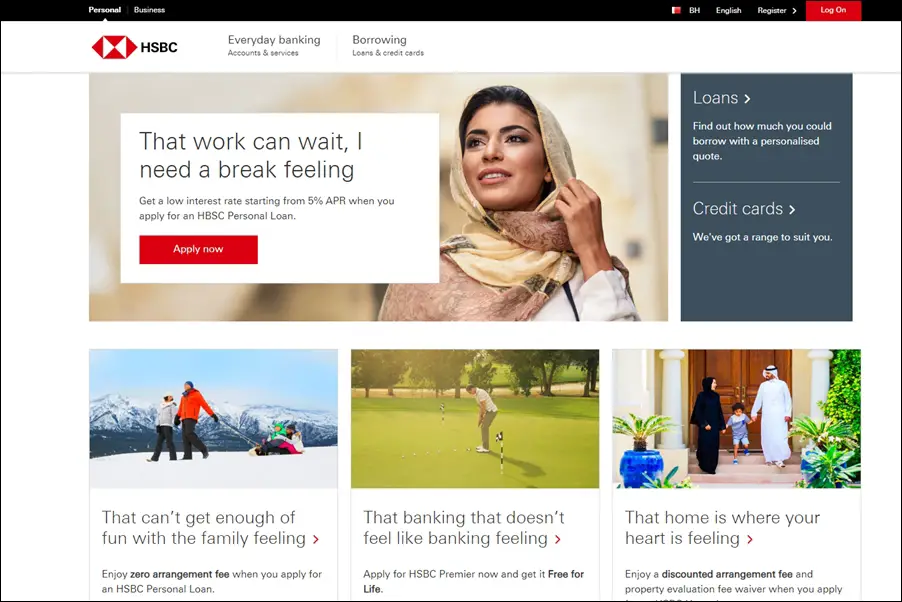
Task: Click 'Free for Life' Premier description text
Action: coord(473,581)
